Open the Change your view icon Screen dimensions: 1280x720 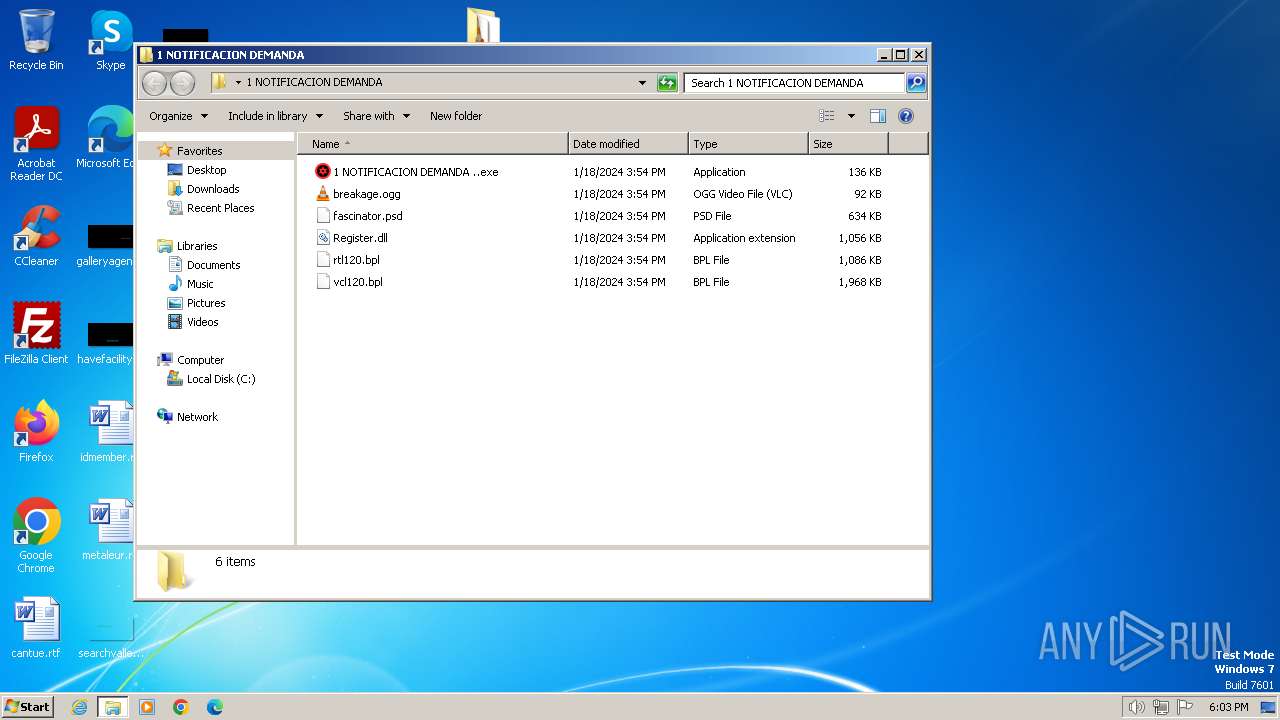click(x=827, y=116)
